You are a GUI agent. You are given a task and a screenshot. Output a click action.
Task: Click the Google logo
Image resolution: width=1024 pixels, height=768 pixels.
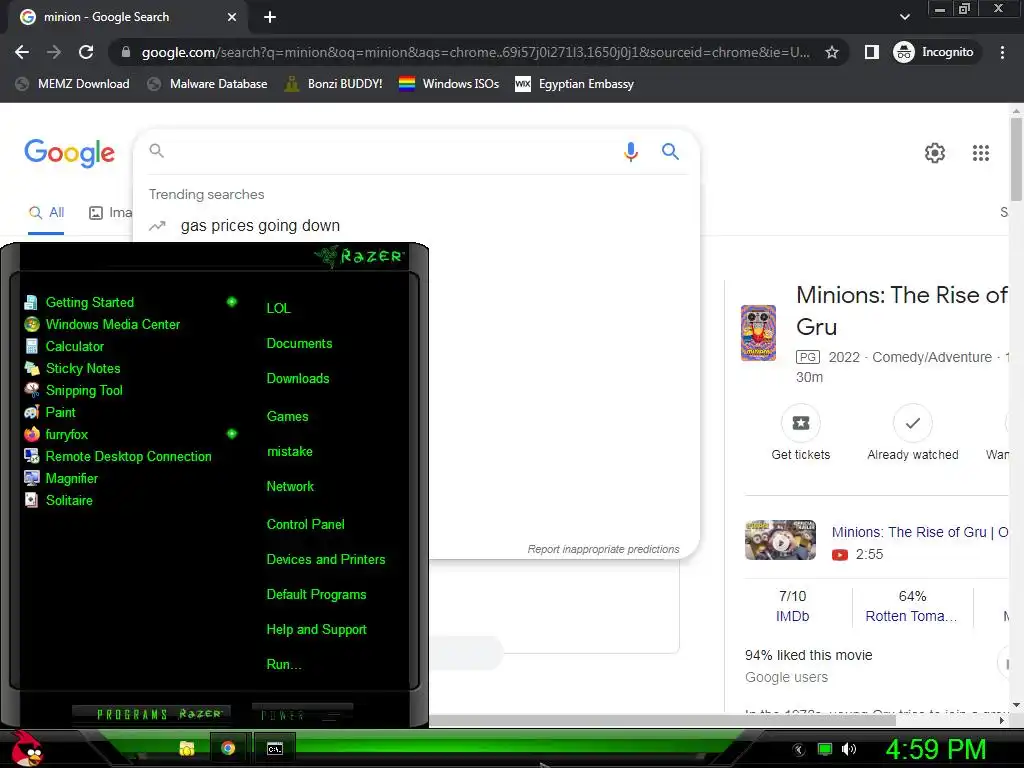tap(69, 153)
